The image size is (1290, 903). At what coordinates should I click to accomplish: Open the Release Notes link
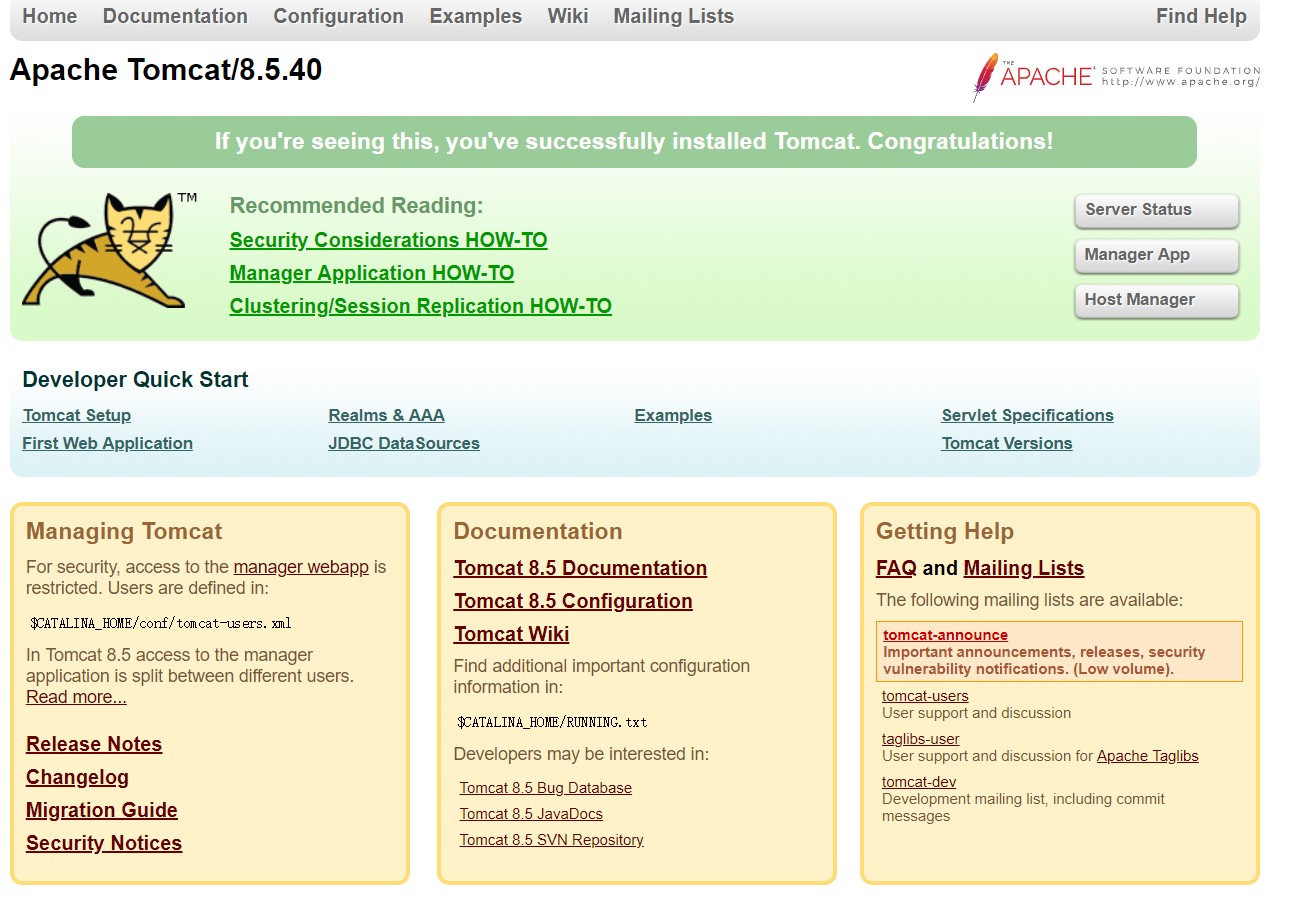pos(94,744)
